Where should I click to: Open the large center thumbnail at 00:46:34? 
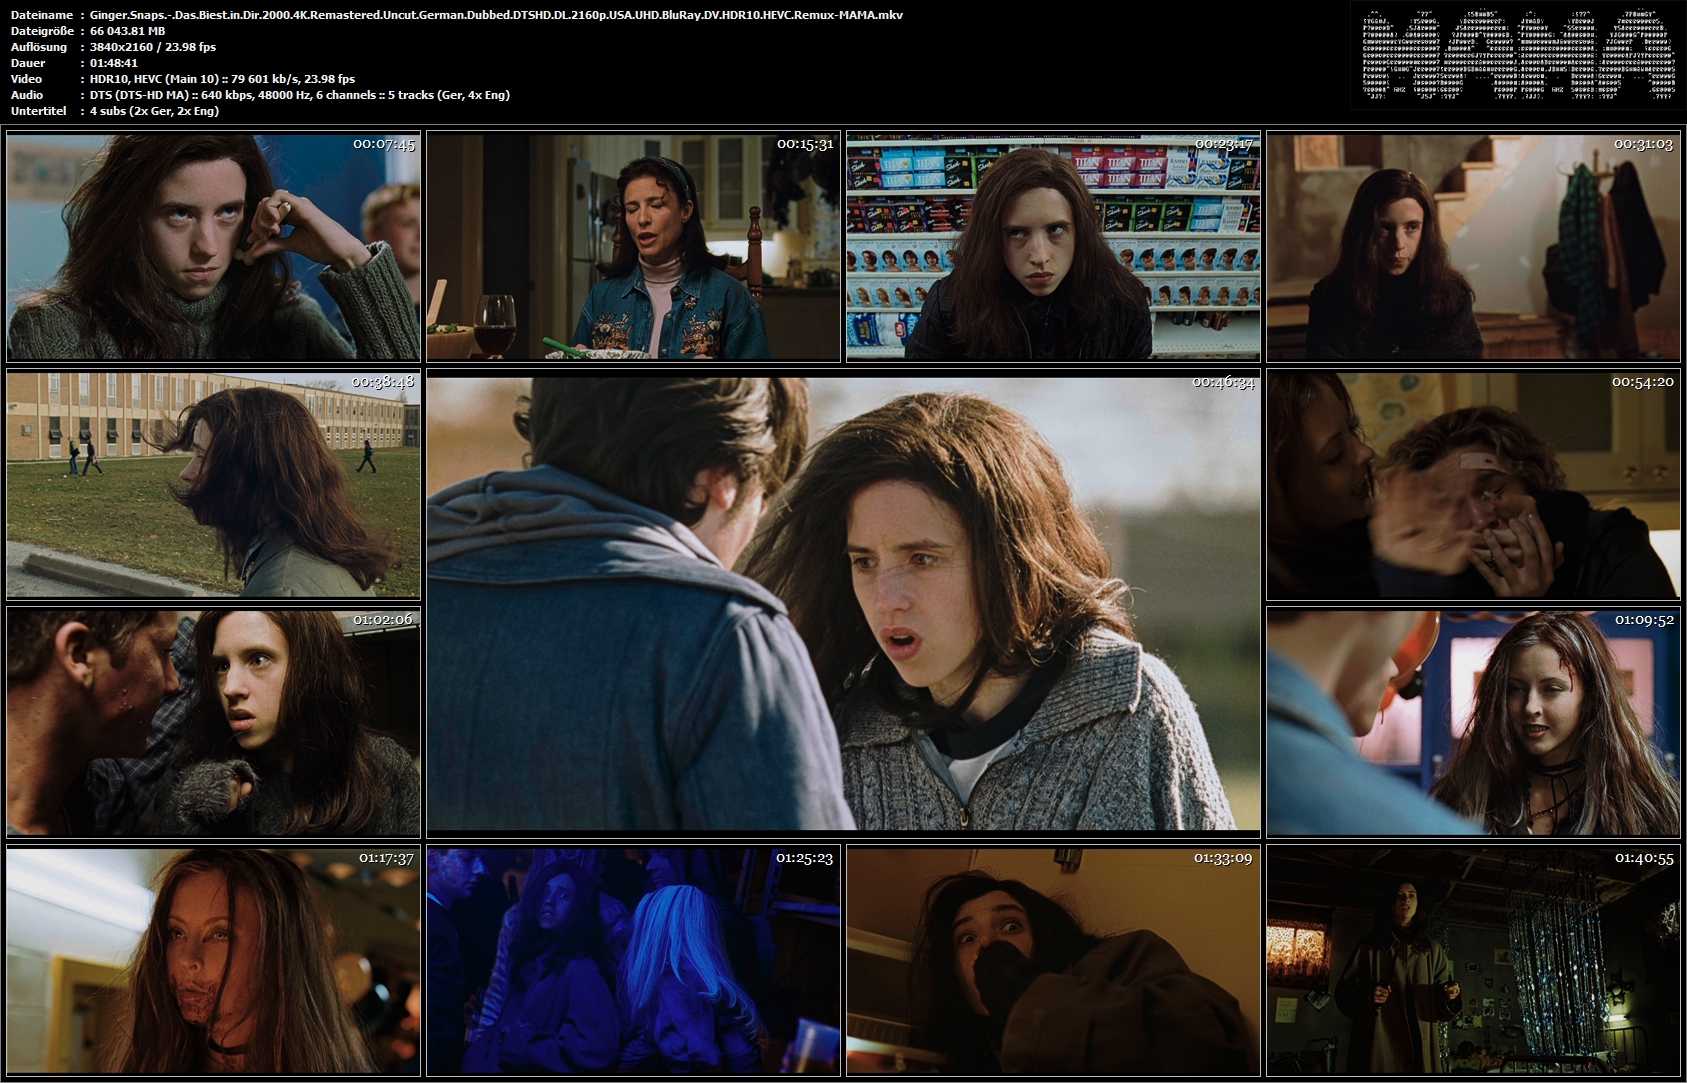click(x=843, y=604)
